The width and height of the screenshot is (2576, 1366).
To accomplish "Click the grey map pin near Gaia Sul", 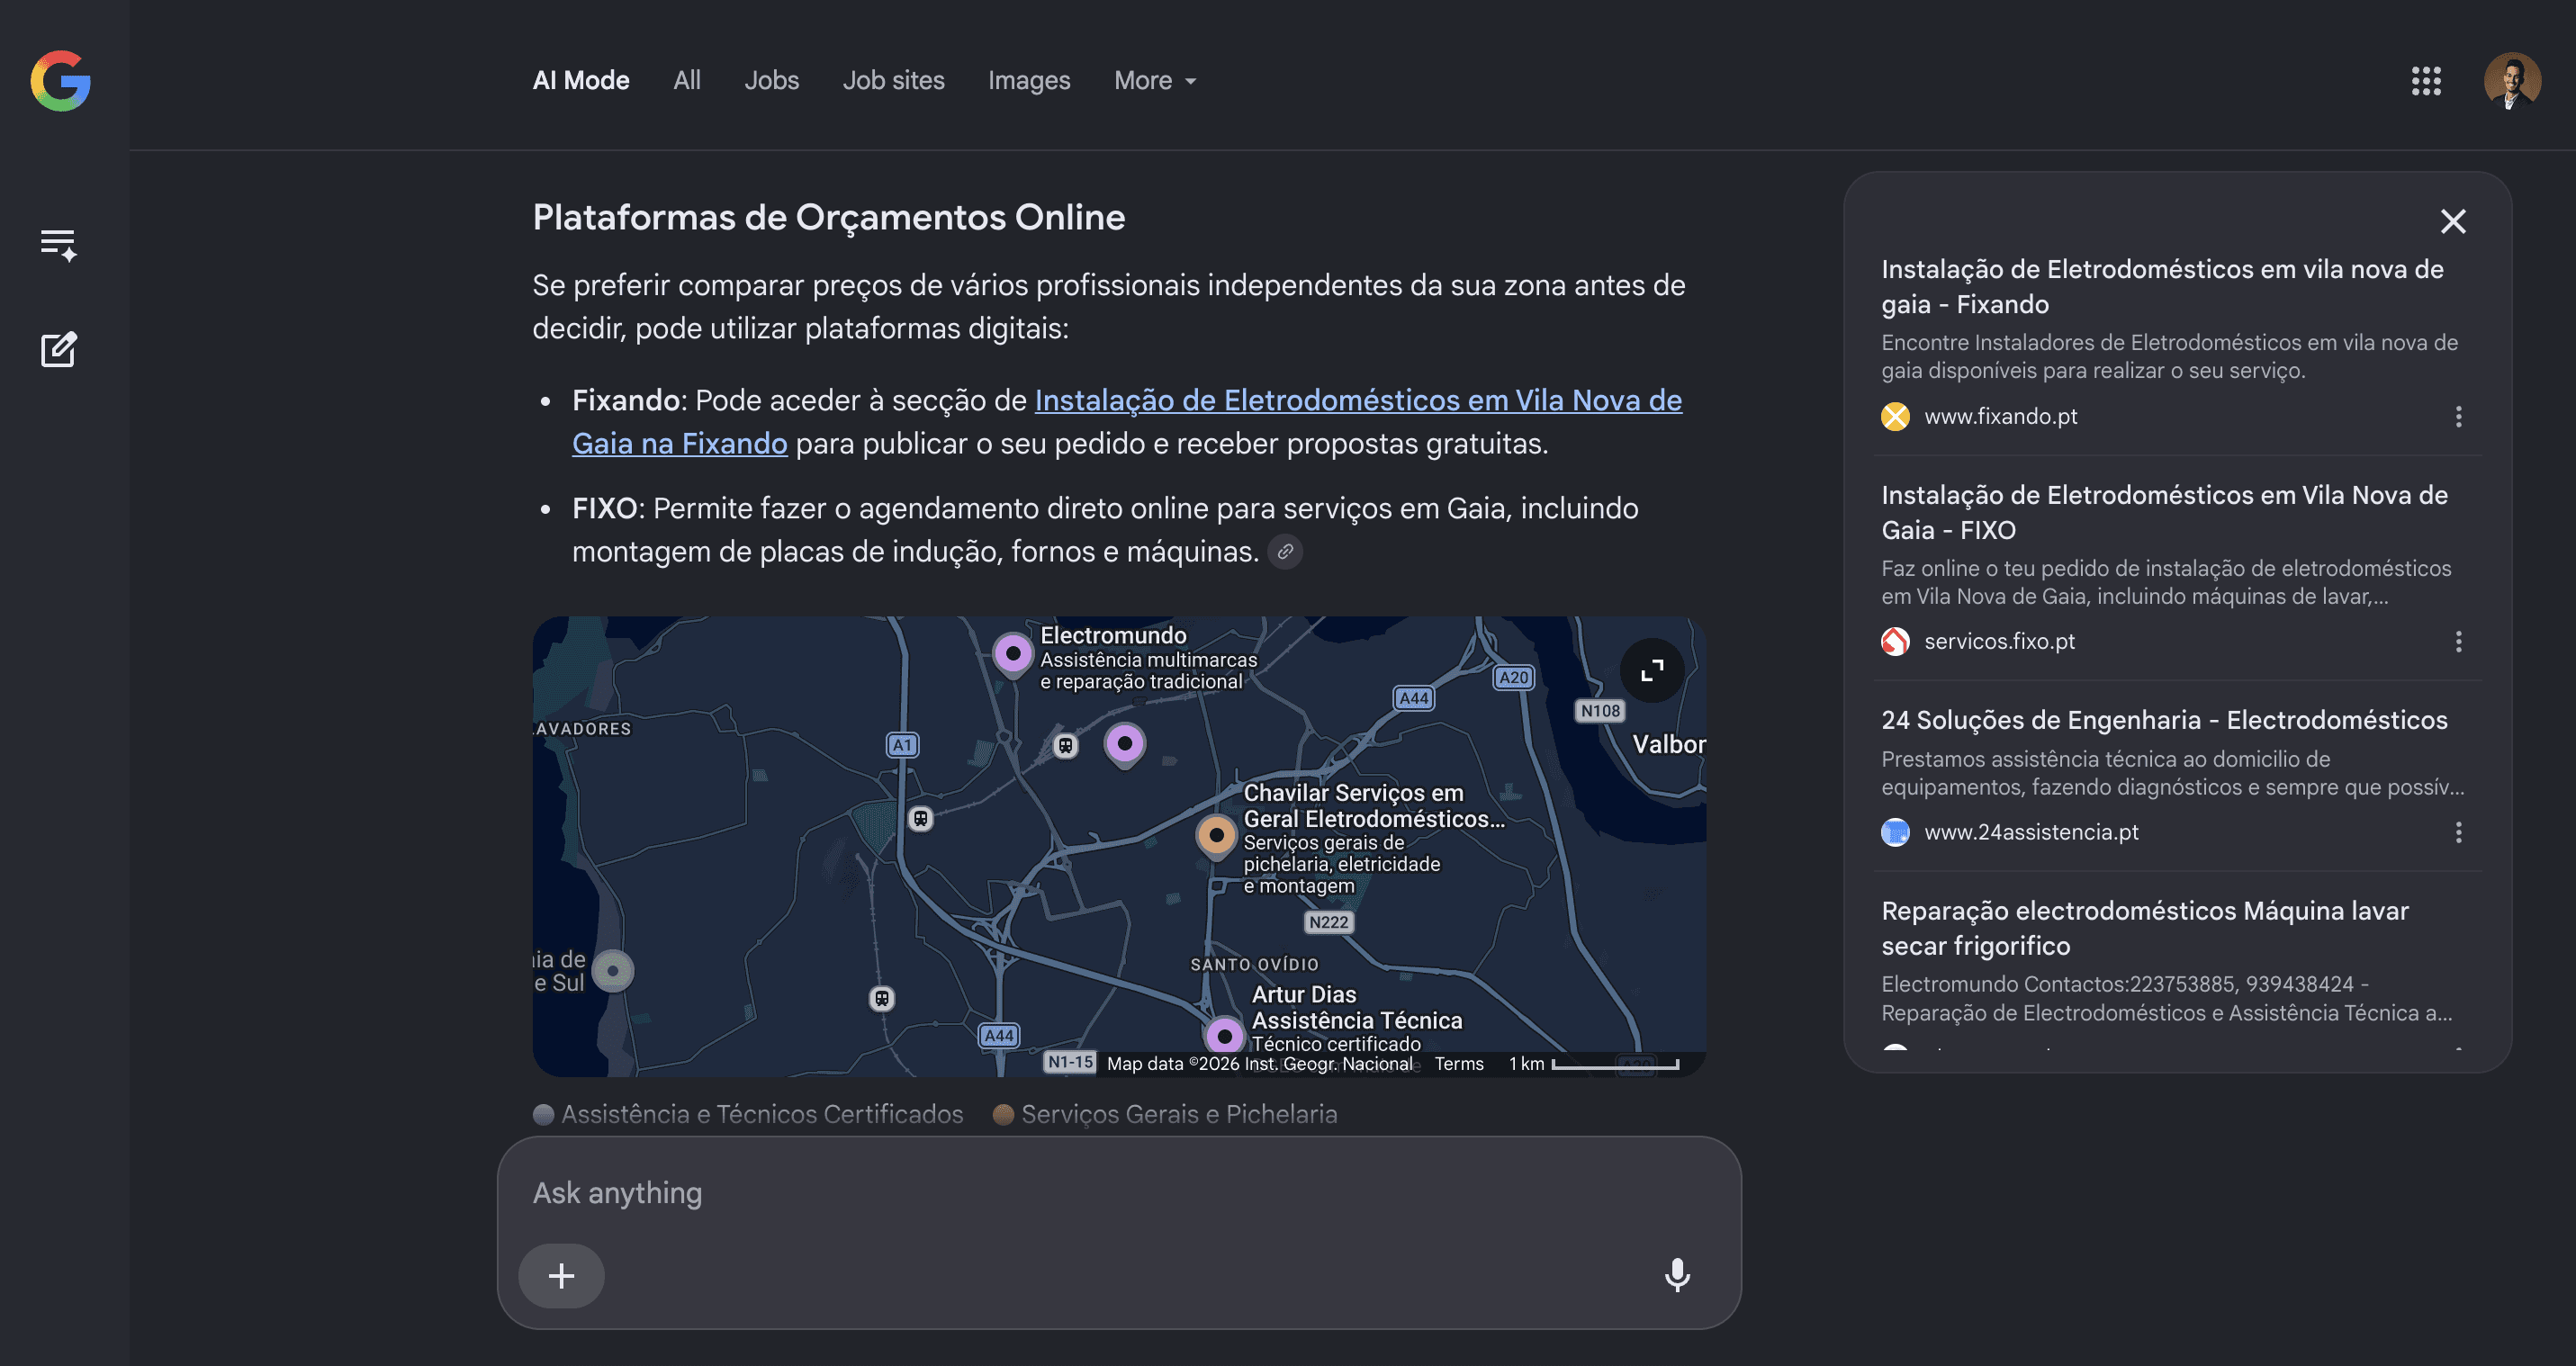I will [x=613, y=971].
